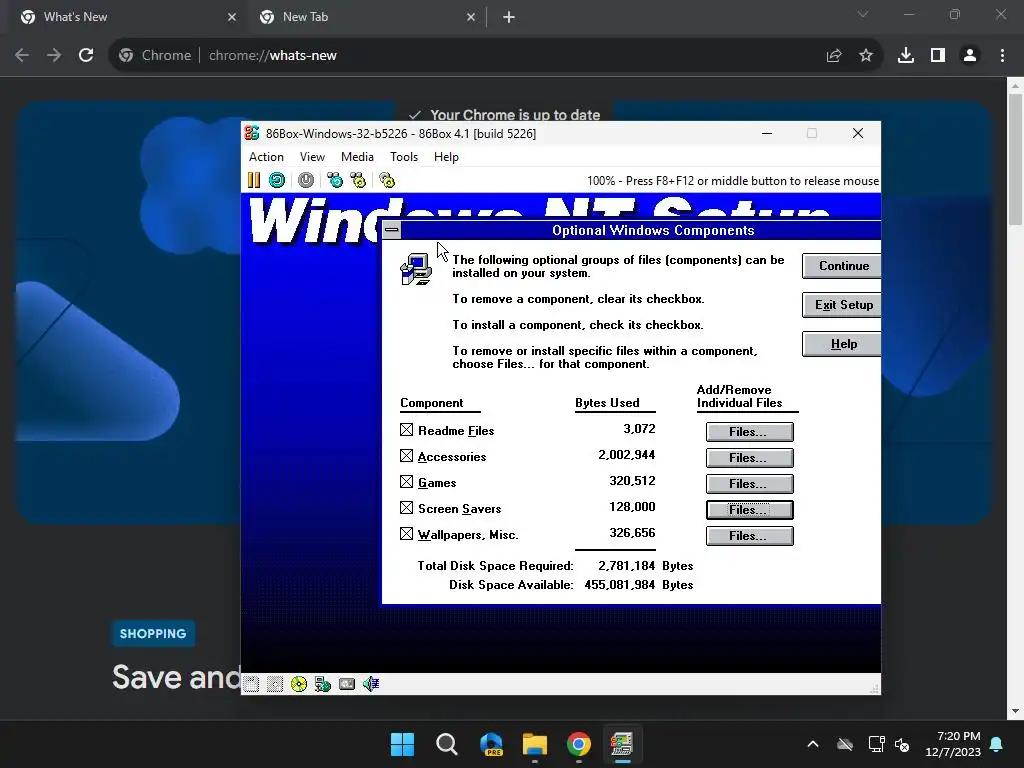
Task: Click the Continue button
Action: pyautogui.click(x=842, y=266)
